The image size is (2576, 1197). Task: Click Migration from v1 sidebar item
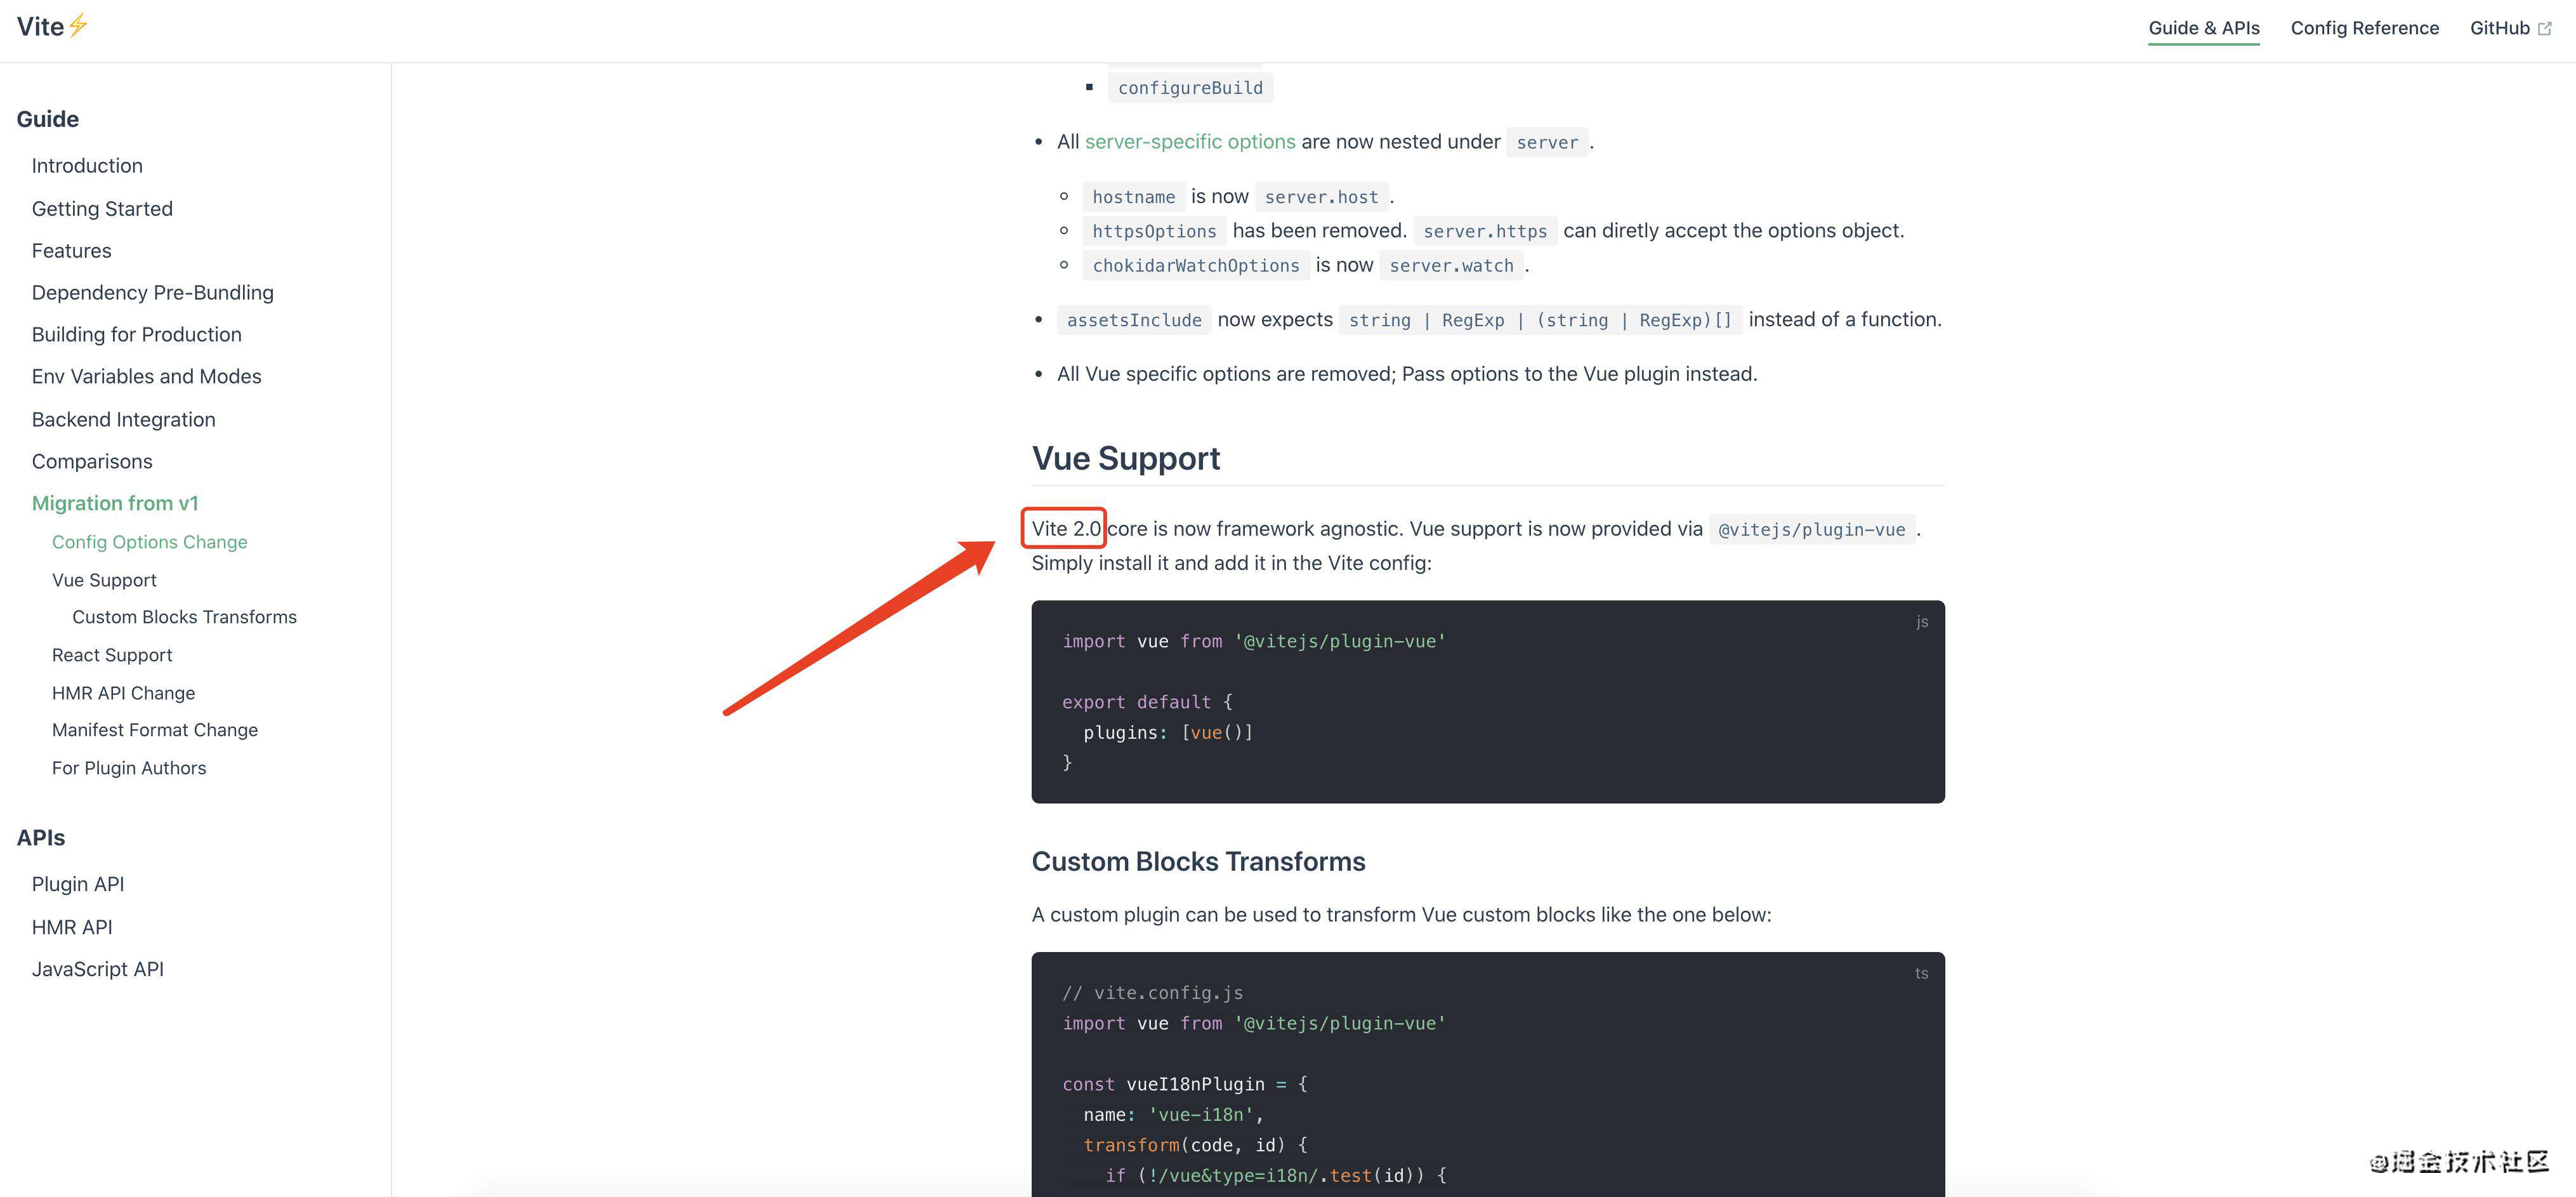click(115, 504)
